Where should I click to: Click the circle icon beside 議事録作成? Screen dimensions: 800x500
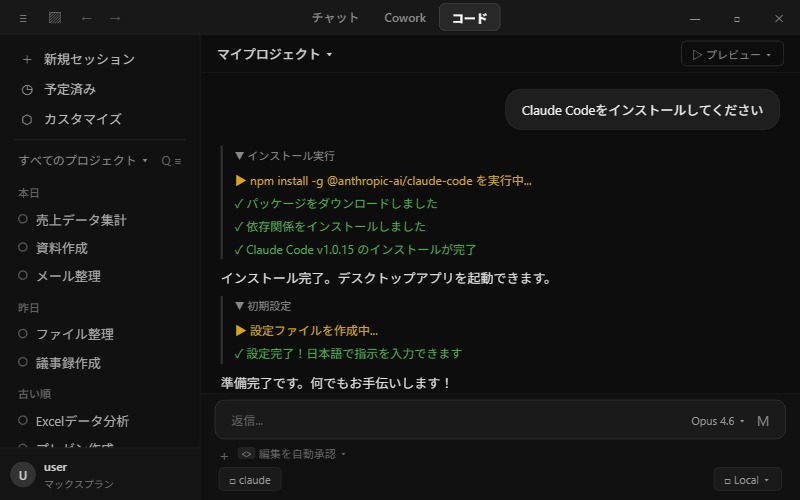tap(23, 362)
